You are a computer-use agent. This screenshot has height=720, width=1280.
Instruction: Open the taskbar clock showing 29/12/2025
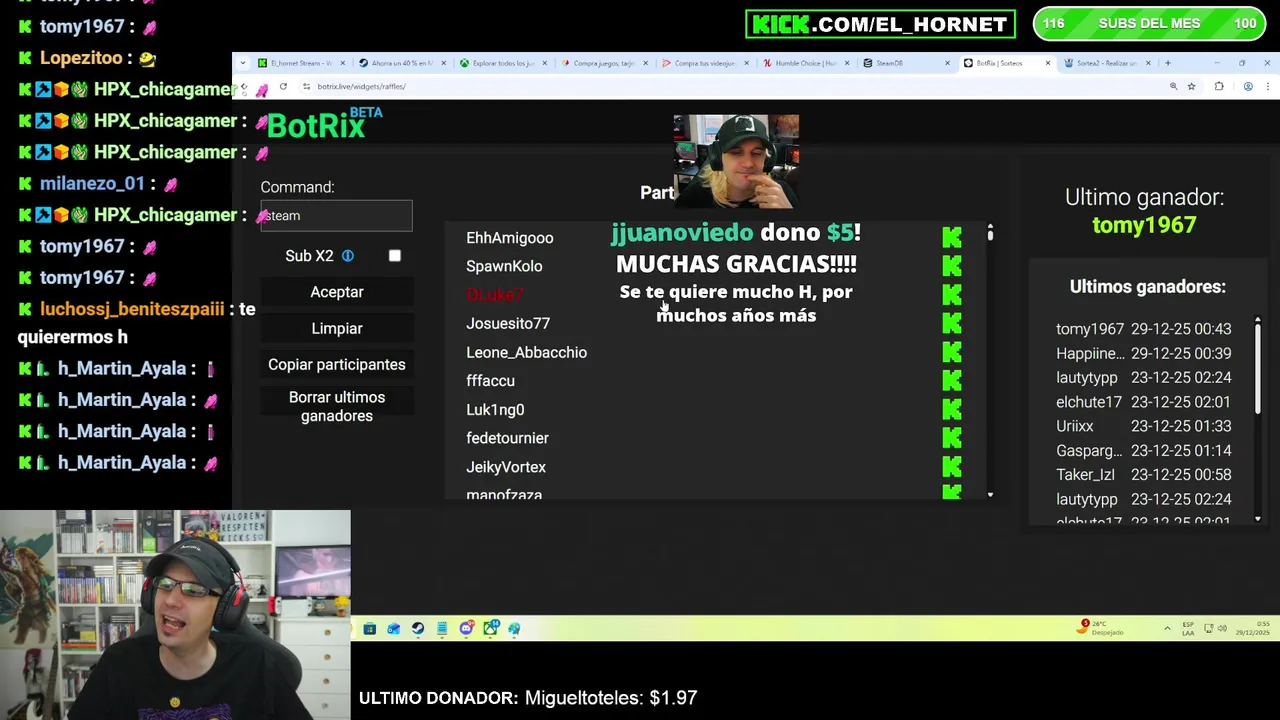tap(1252, 628)
